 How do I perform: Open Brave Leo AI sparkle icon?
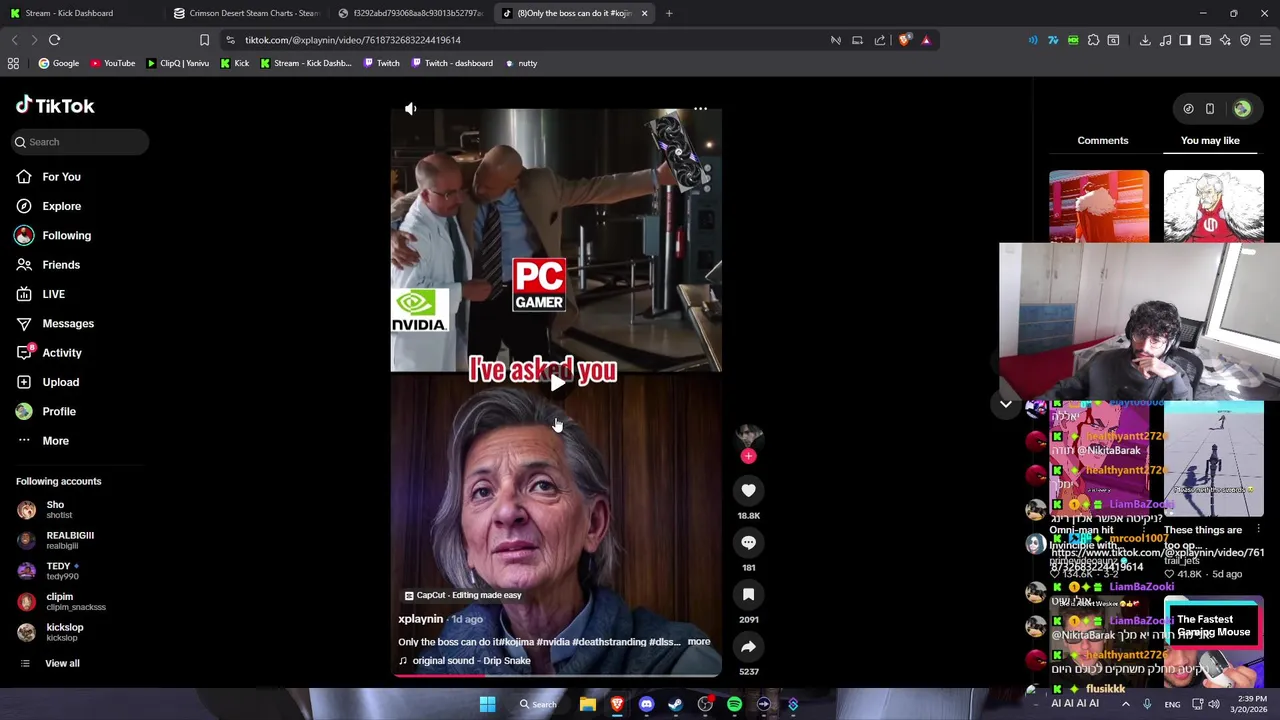point(1225,40)
